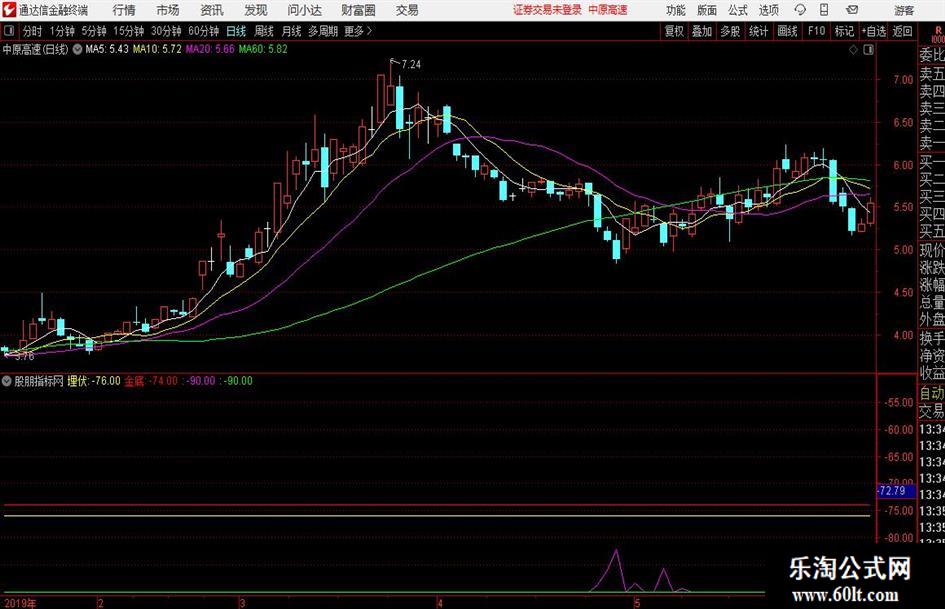Open the 交易 menu
This screenshot has width=945, height=609.
(407, 10)
